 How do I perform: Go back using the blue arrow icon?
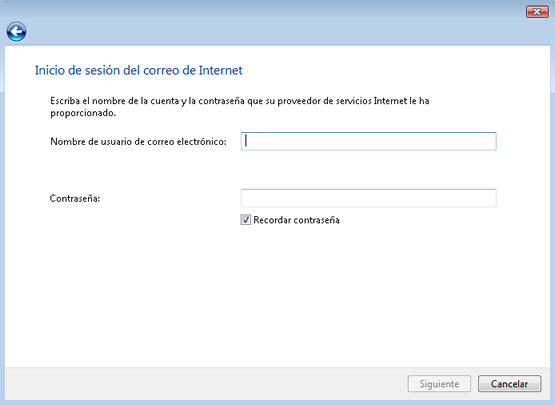[16, 32]
